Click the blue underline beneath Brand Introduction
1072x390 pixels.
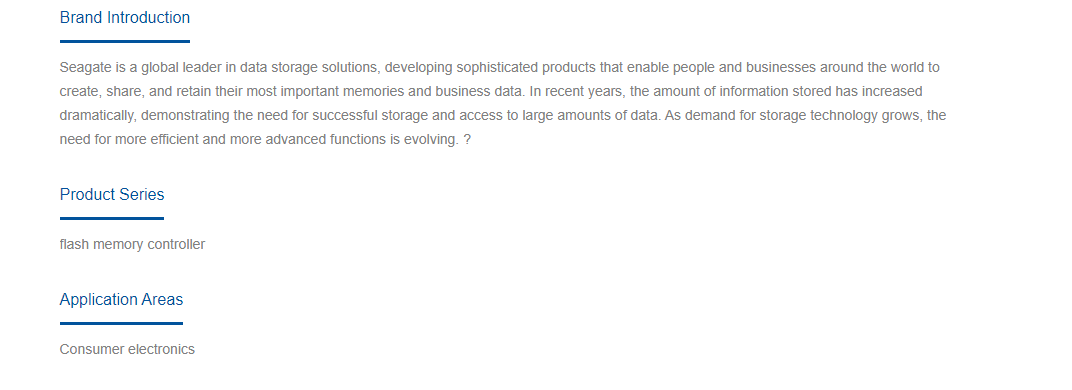[124, 42]
